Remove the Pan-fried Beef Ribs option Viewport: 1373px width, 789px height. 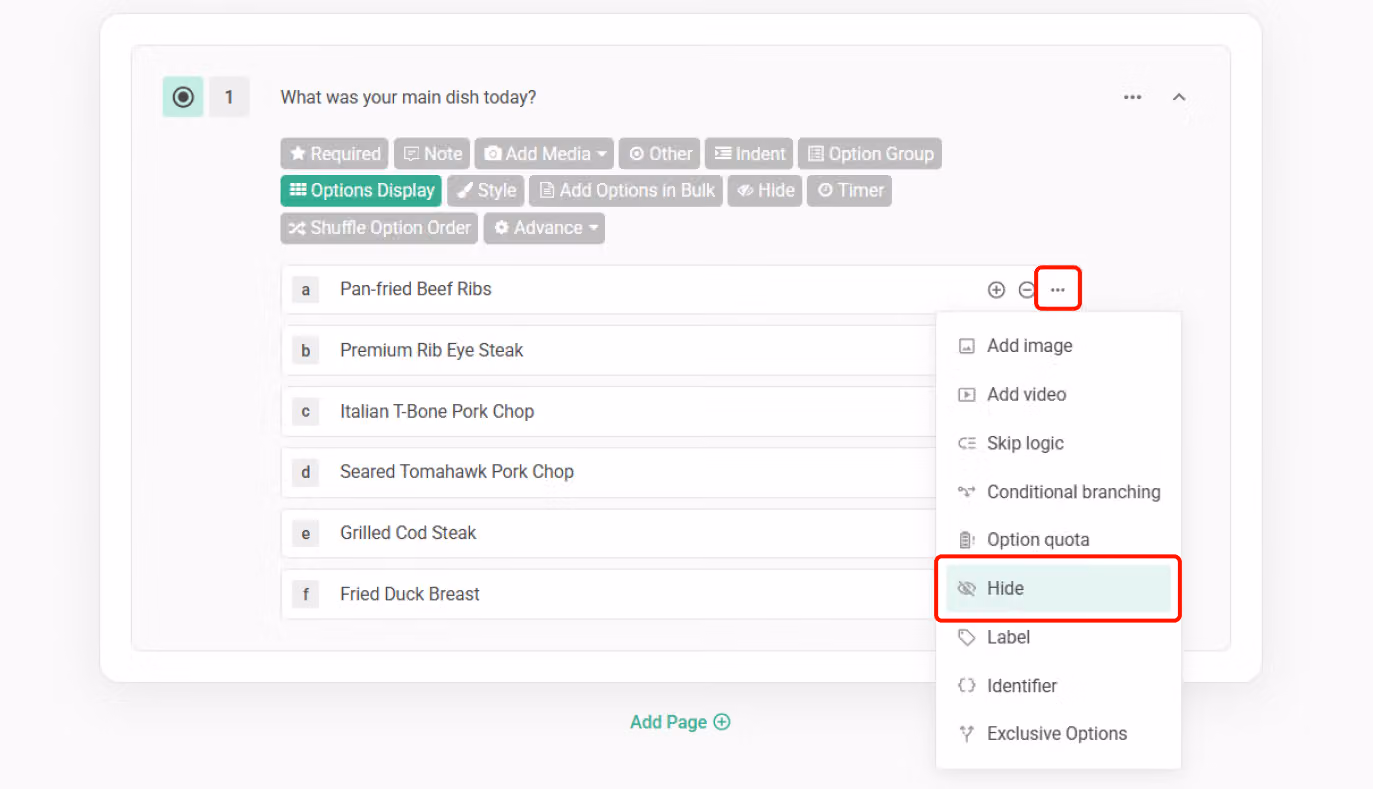tap(1026, 290)
